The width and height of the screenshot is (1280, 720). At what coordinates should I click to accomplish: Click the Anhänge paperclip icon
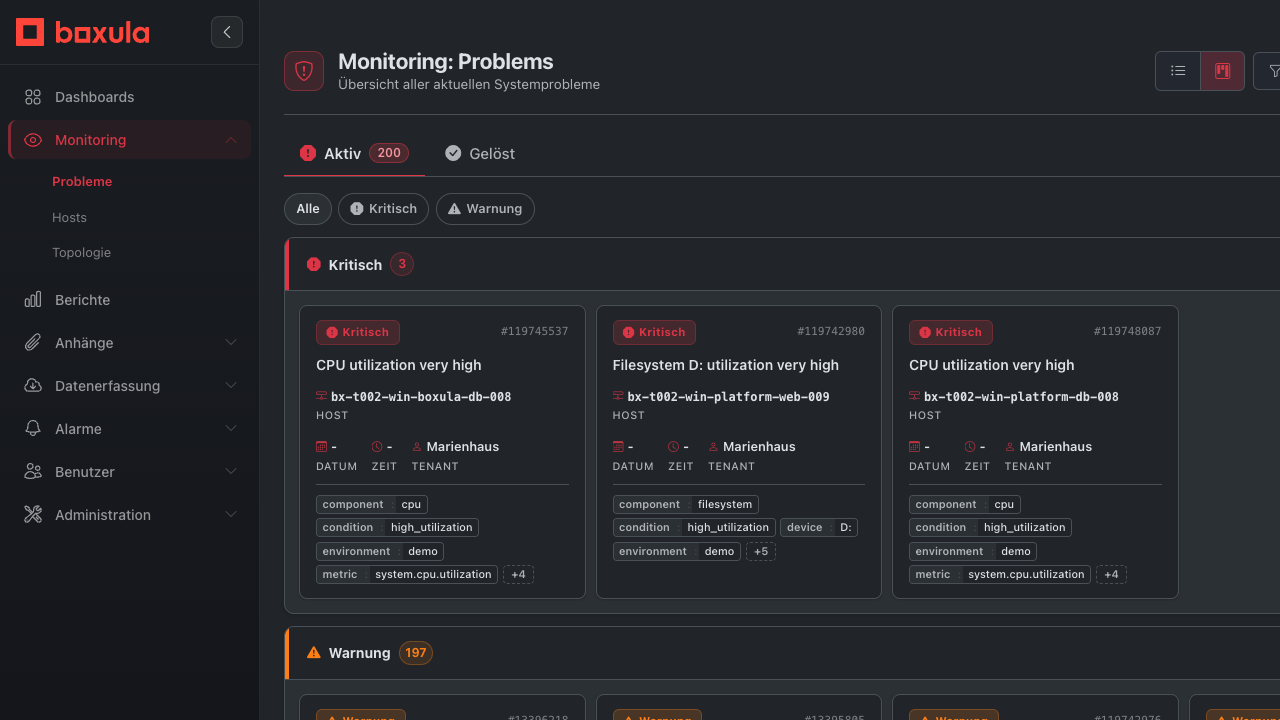[33, 343]
